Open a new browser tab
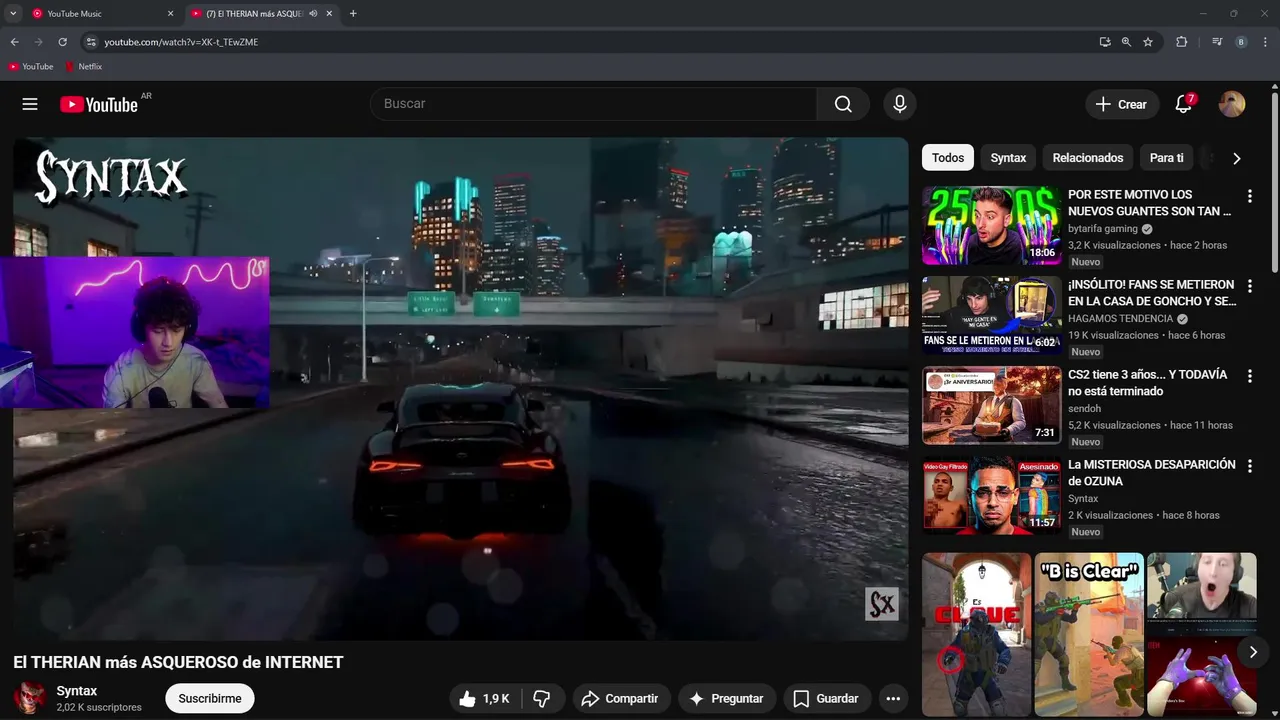The image size is (1280, 720). point(353,14)
